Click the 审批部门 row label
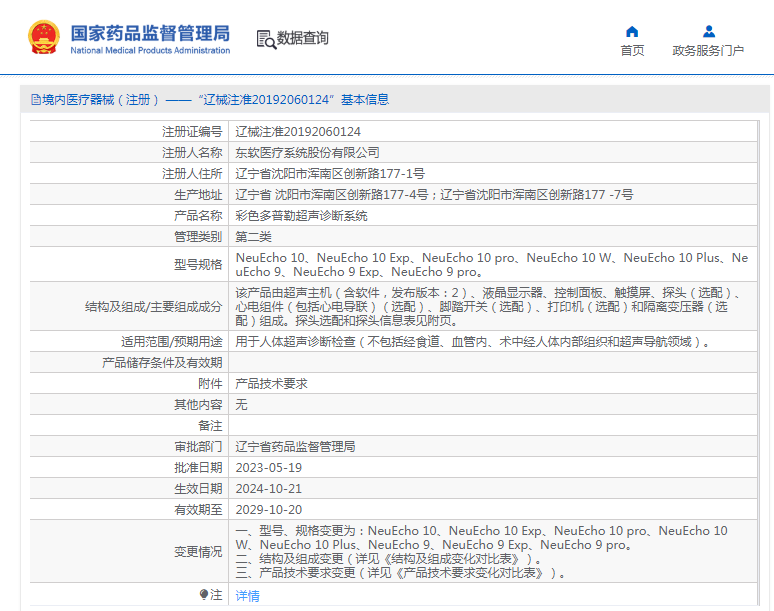774x611 pixels. (198, 447)
